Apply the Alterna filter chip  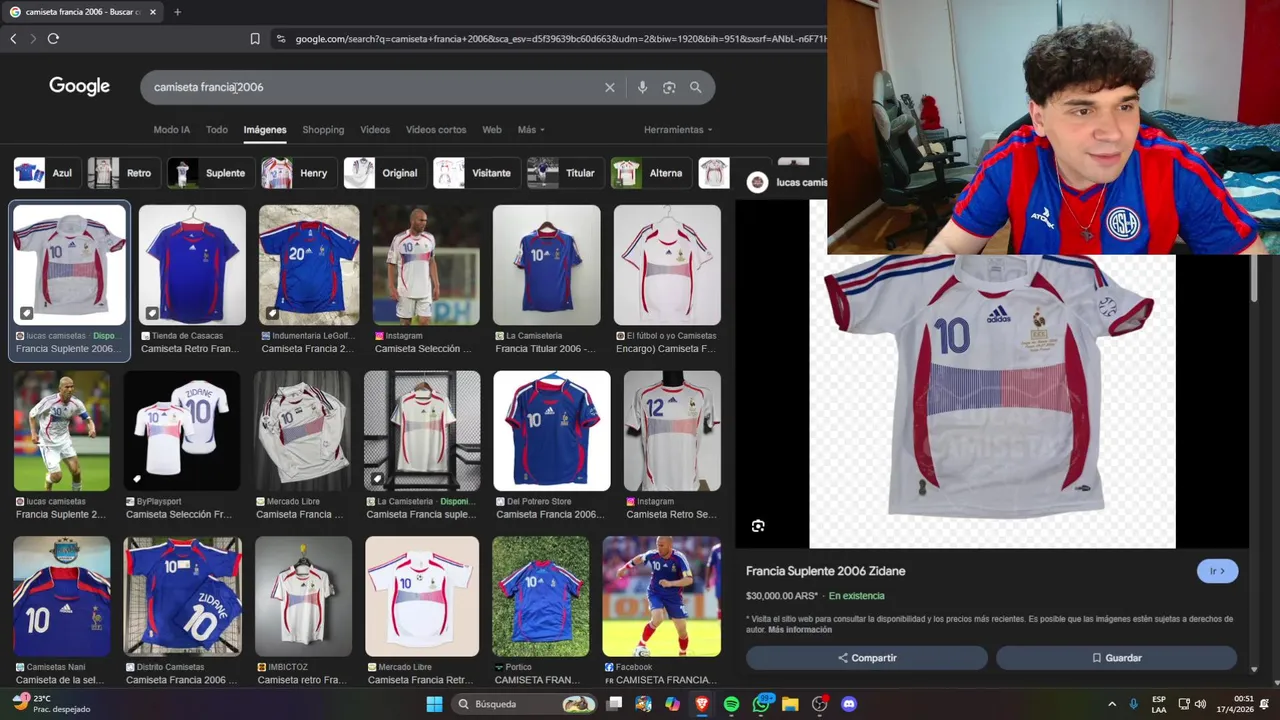click(x=650, y=173)
